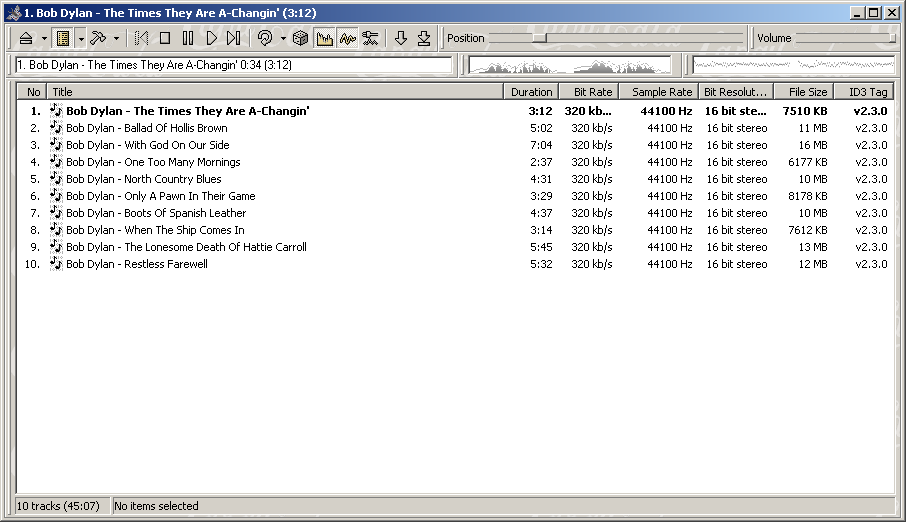Sort by the ID3 Tag column header
This screenshot has height=522, width=906.
pyautogui.click(x=864, y=92)
